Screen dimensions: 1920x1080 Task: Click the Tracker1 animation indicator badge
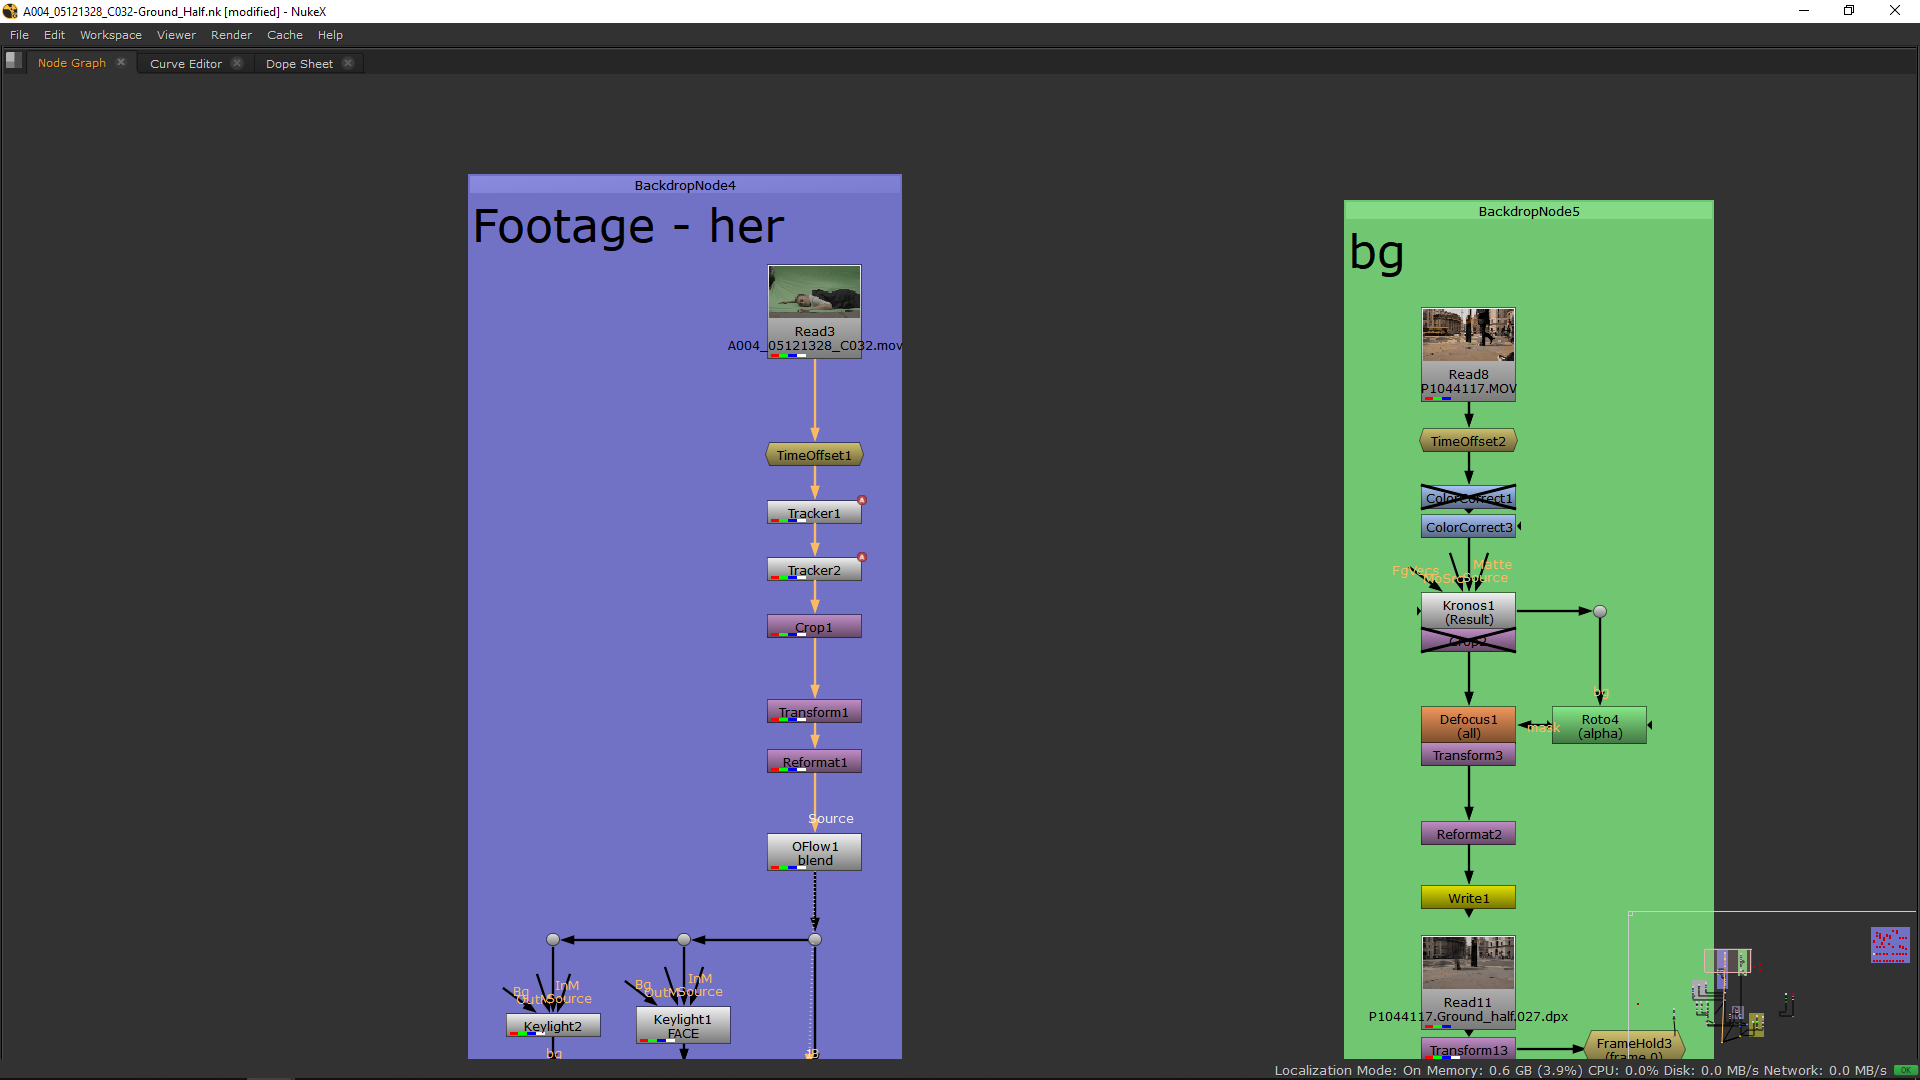861,500
